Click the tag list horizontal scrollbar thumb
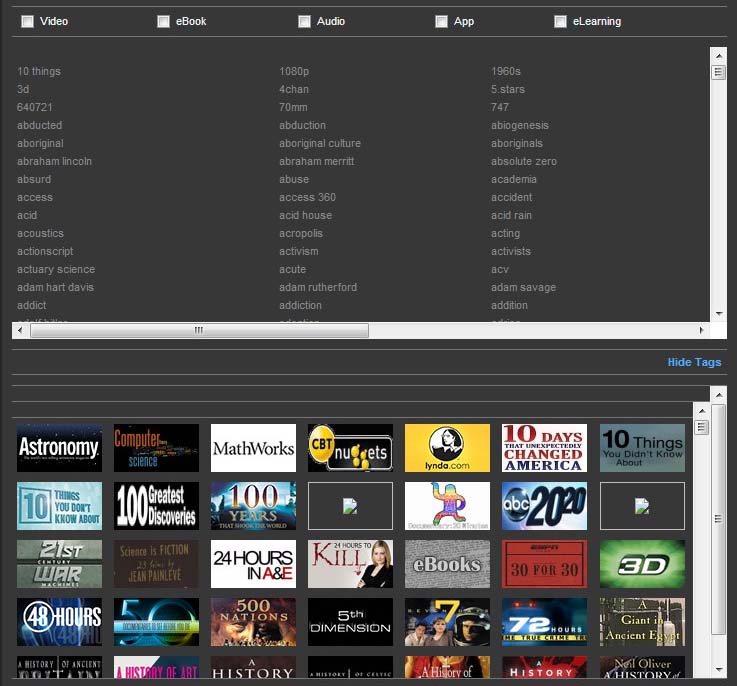Screen dimensions: 737x686 199,331
